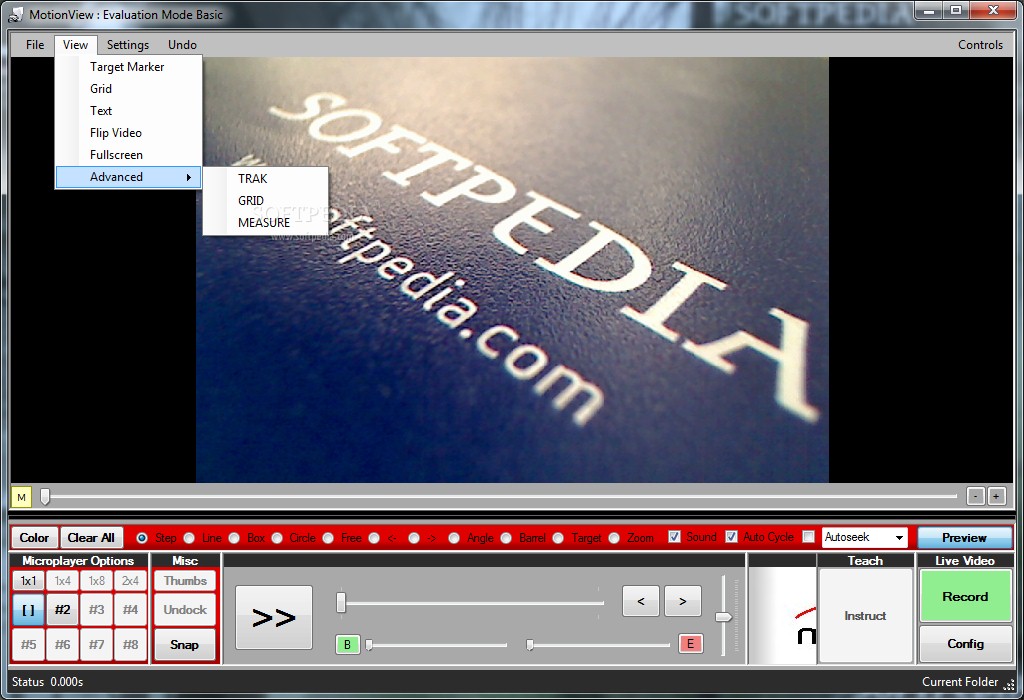Open Config under Live Video

pos(965,644)
